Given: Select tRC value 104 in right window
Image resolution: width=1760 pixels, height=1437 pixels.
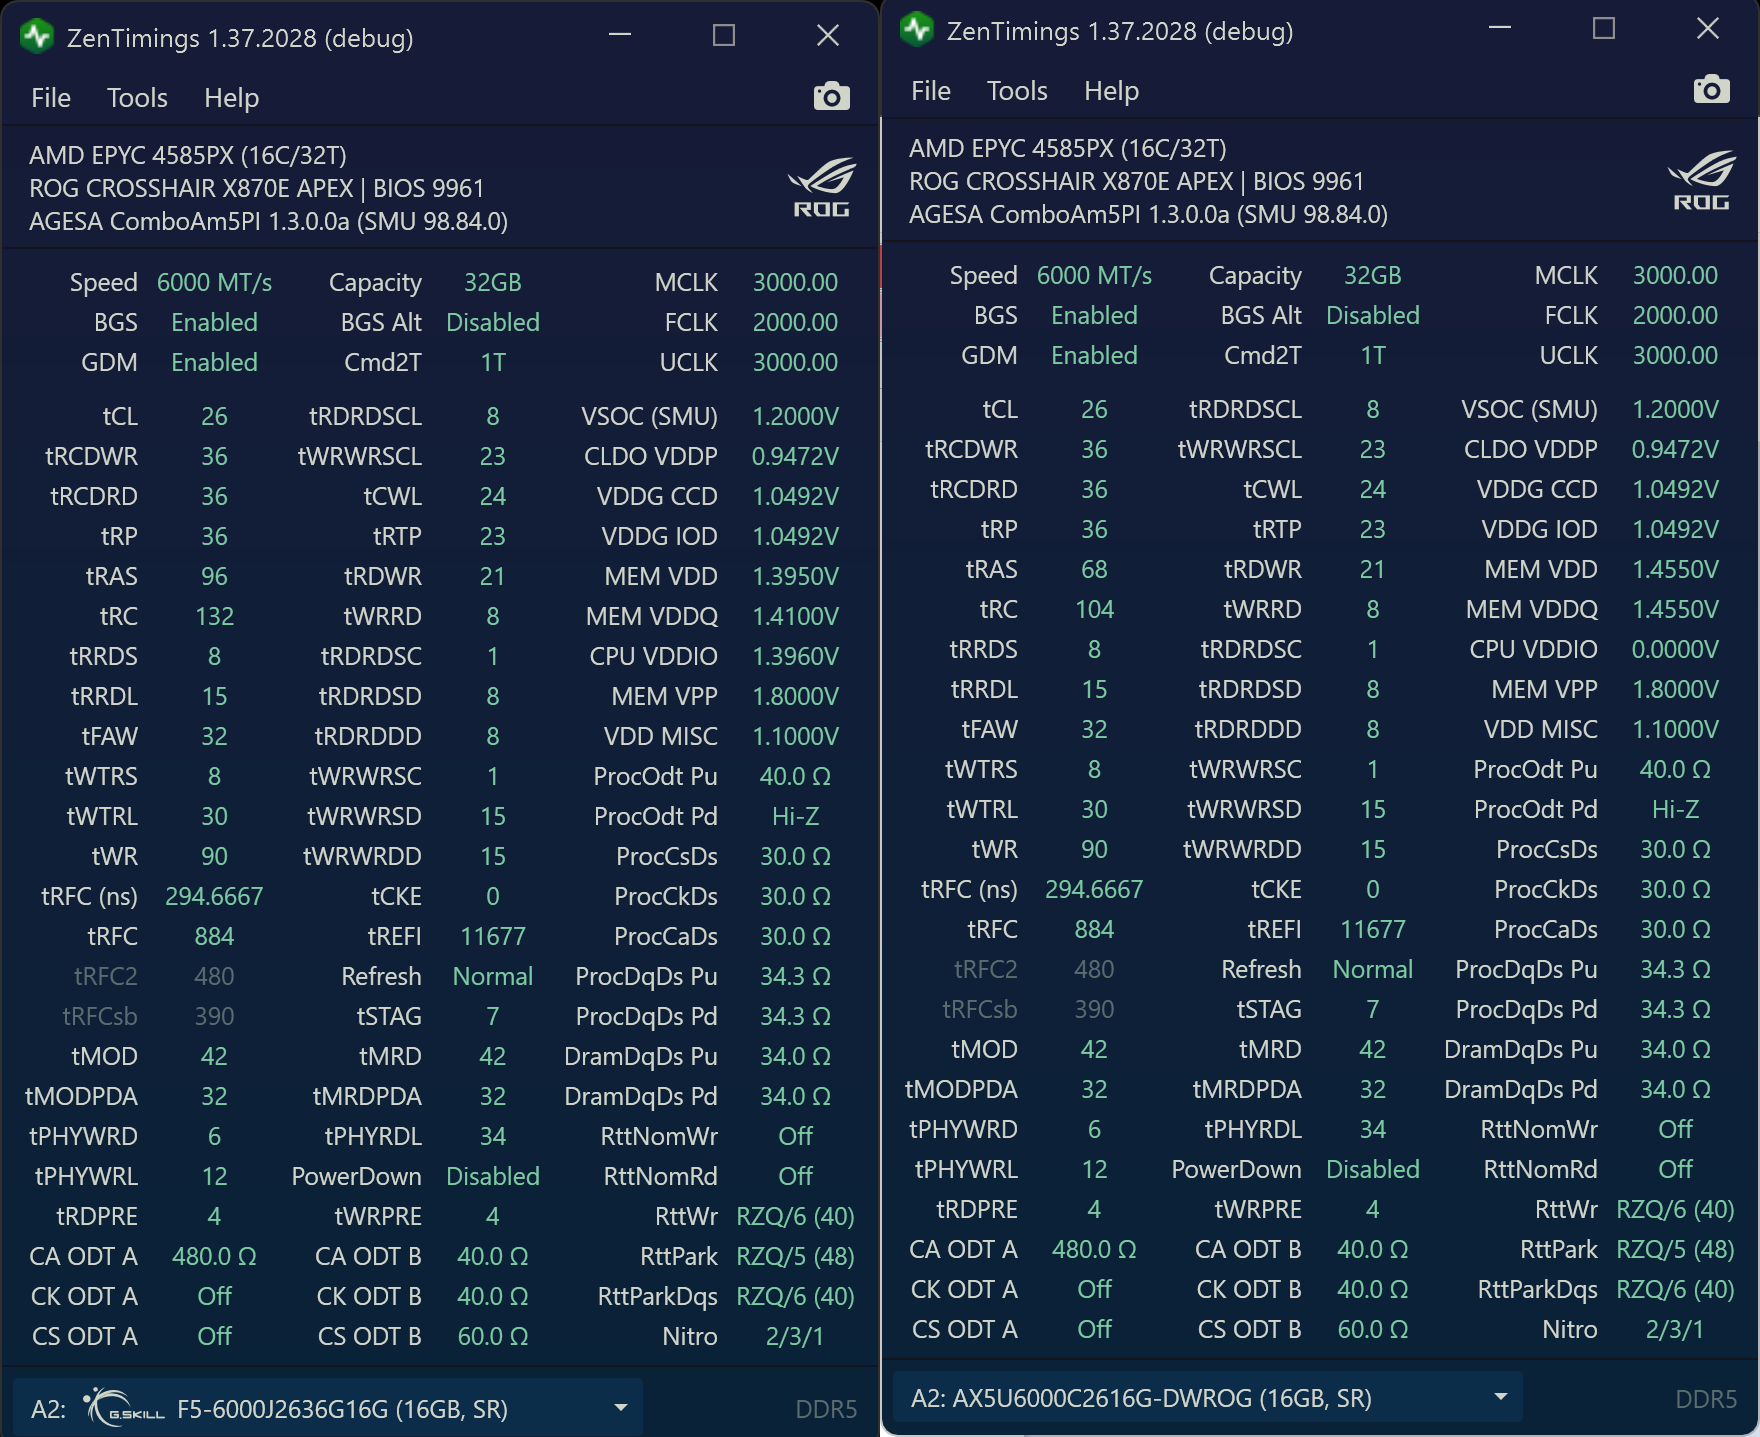Looking at the screenshot, I should [x=1094, y=610].
